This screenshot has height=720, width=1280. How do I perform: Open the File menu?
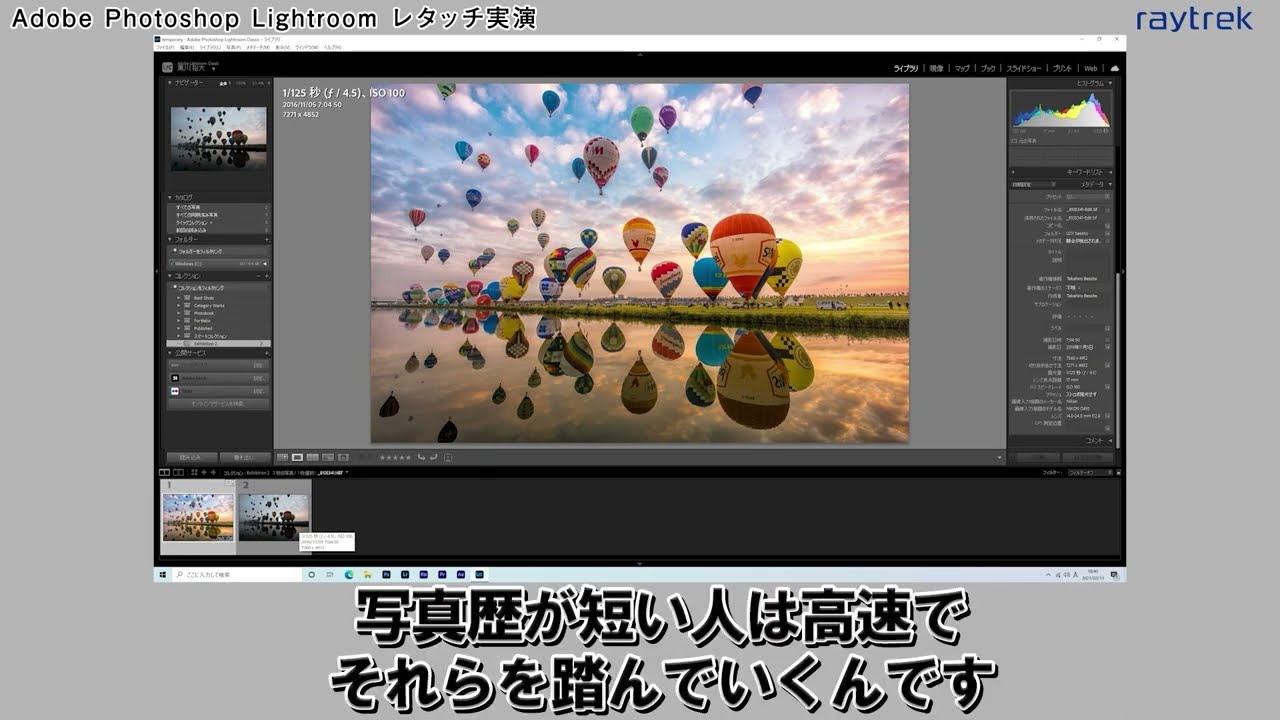[x=166, y=47]
